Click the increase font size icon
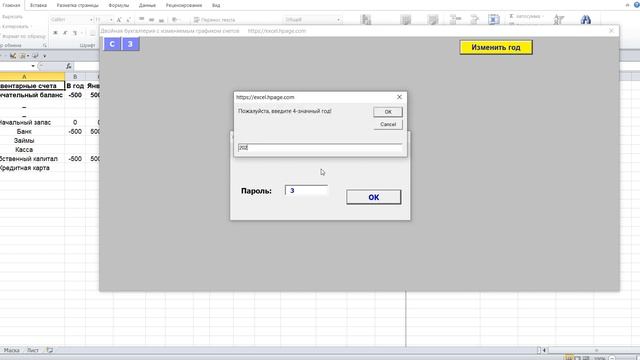Image resolution: width=640 pixels, height=360 pixels. (119, 20)
